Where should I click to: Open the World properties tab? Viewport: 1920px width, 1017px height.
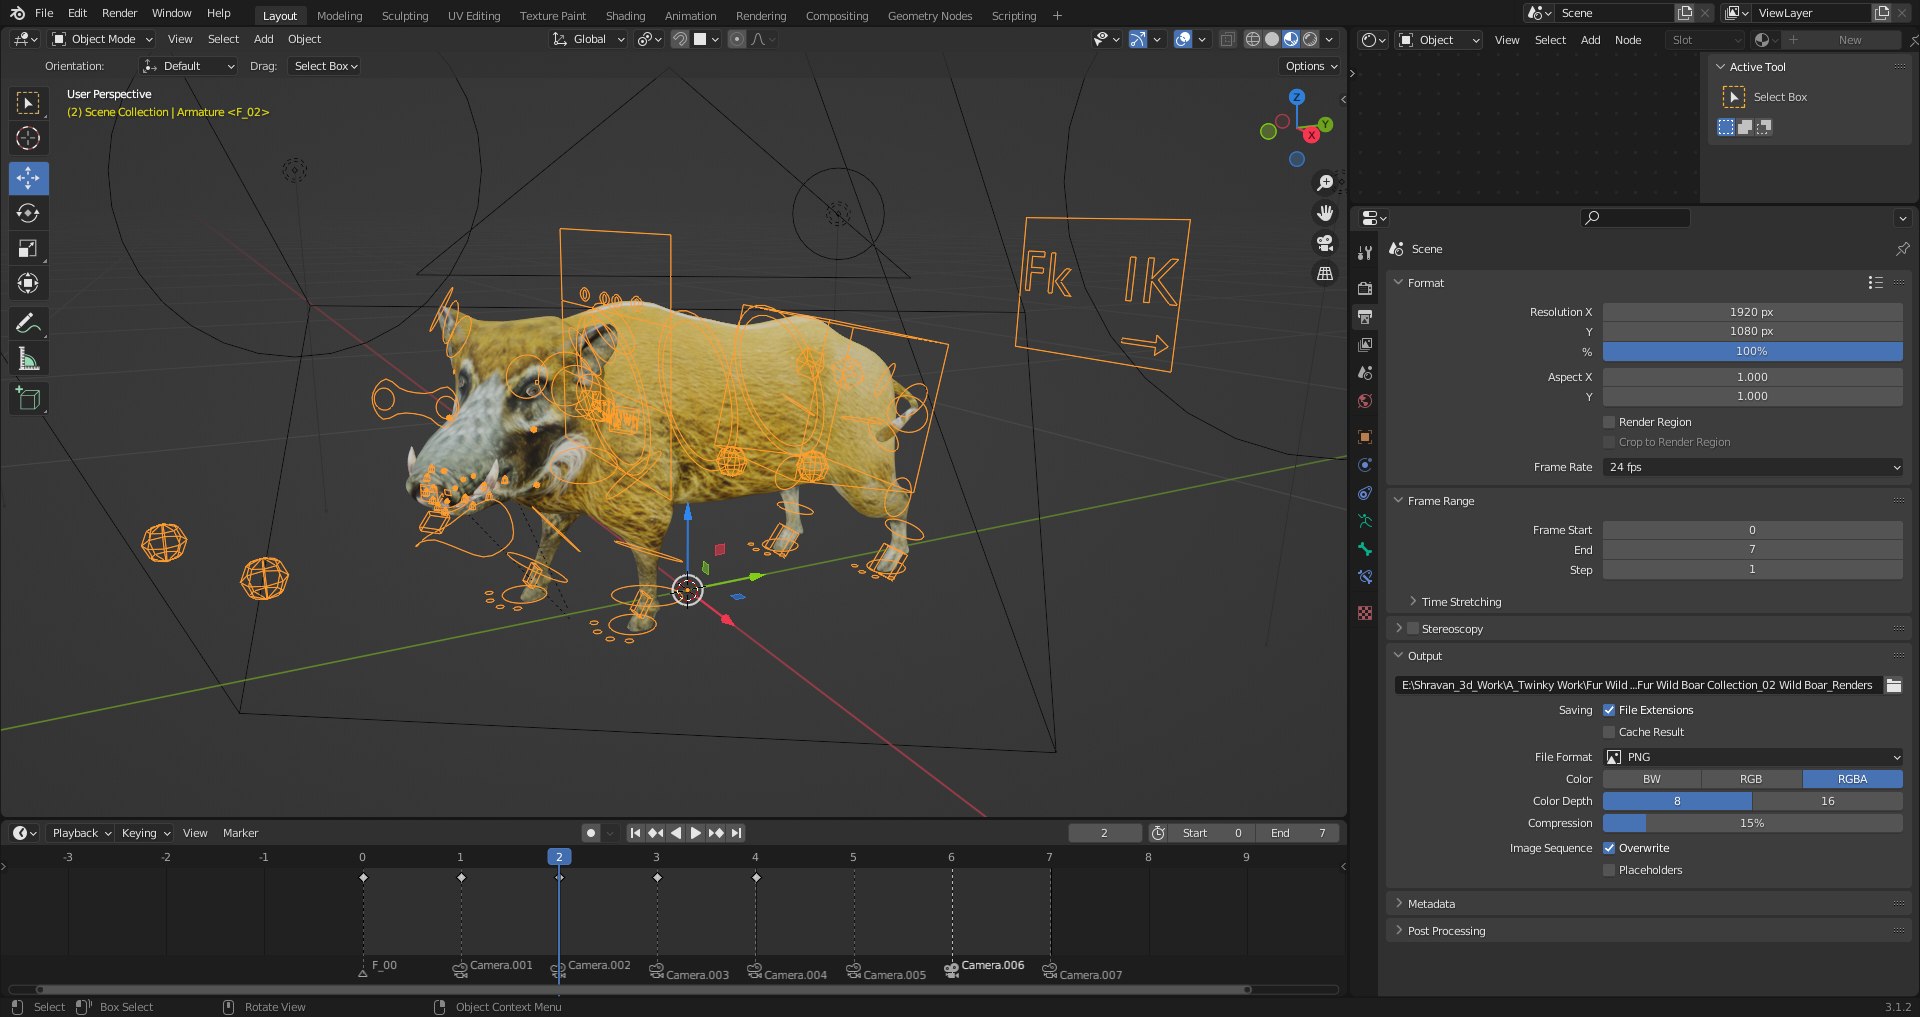click(1365, 401)
